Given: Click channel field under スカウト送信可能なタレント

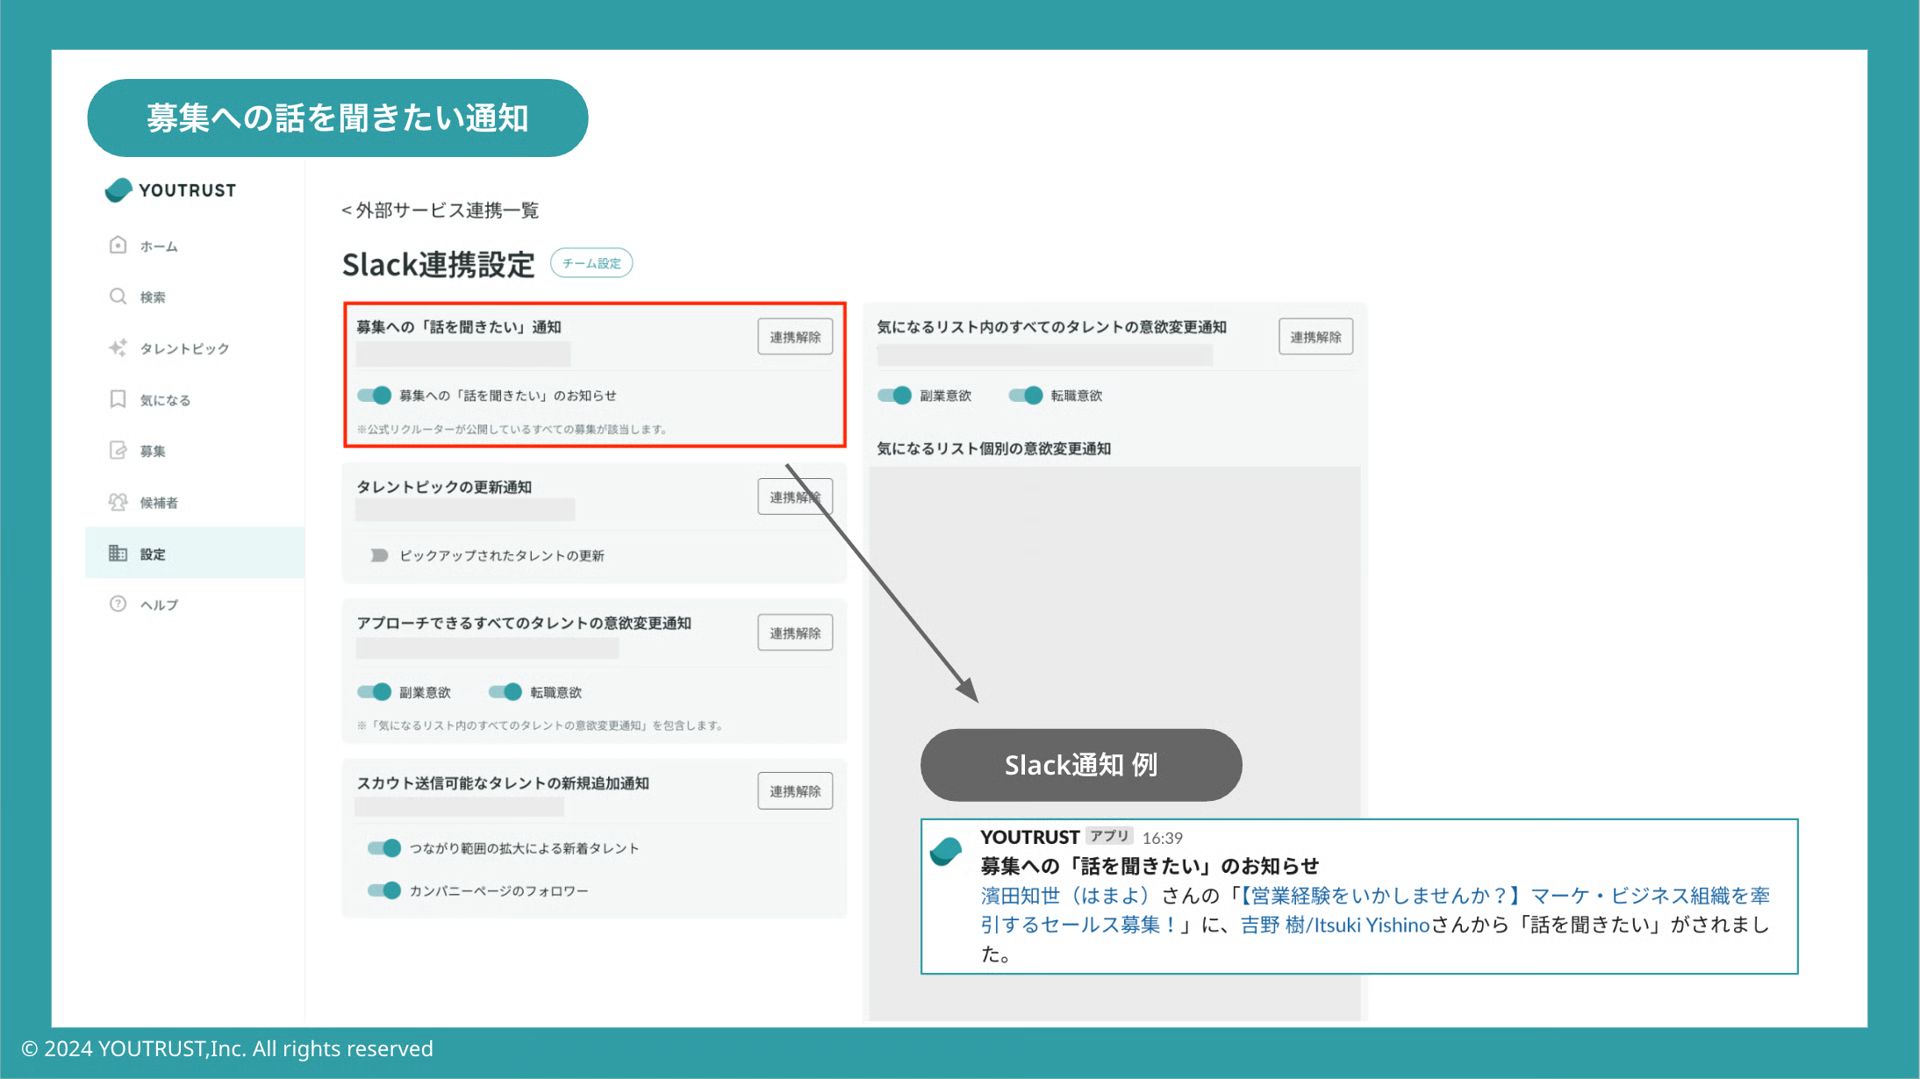Looking at the screenshot, I should tap(459, 806).
